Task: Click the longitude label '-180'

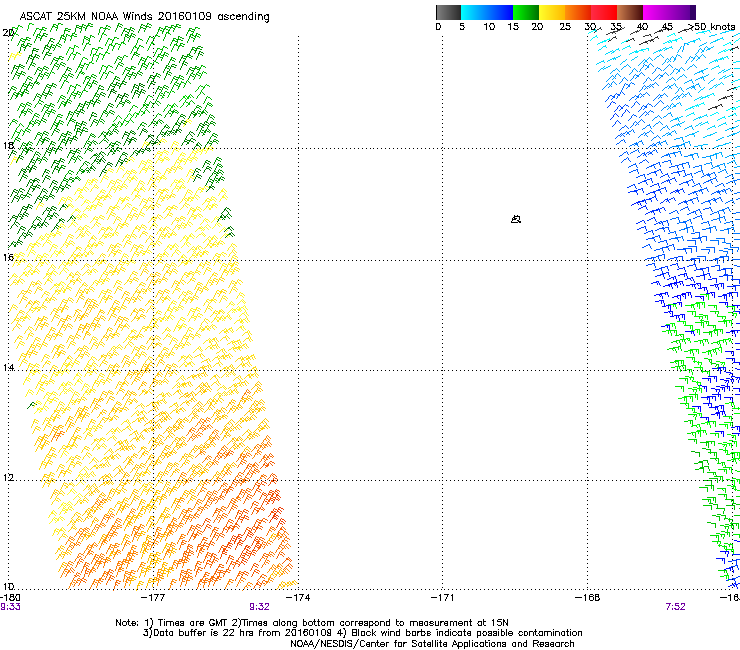Action: point(10,598)
